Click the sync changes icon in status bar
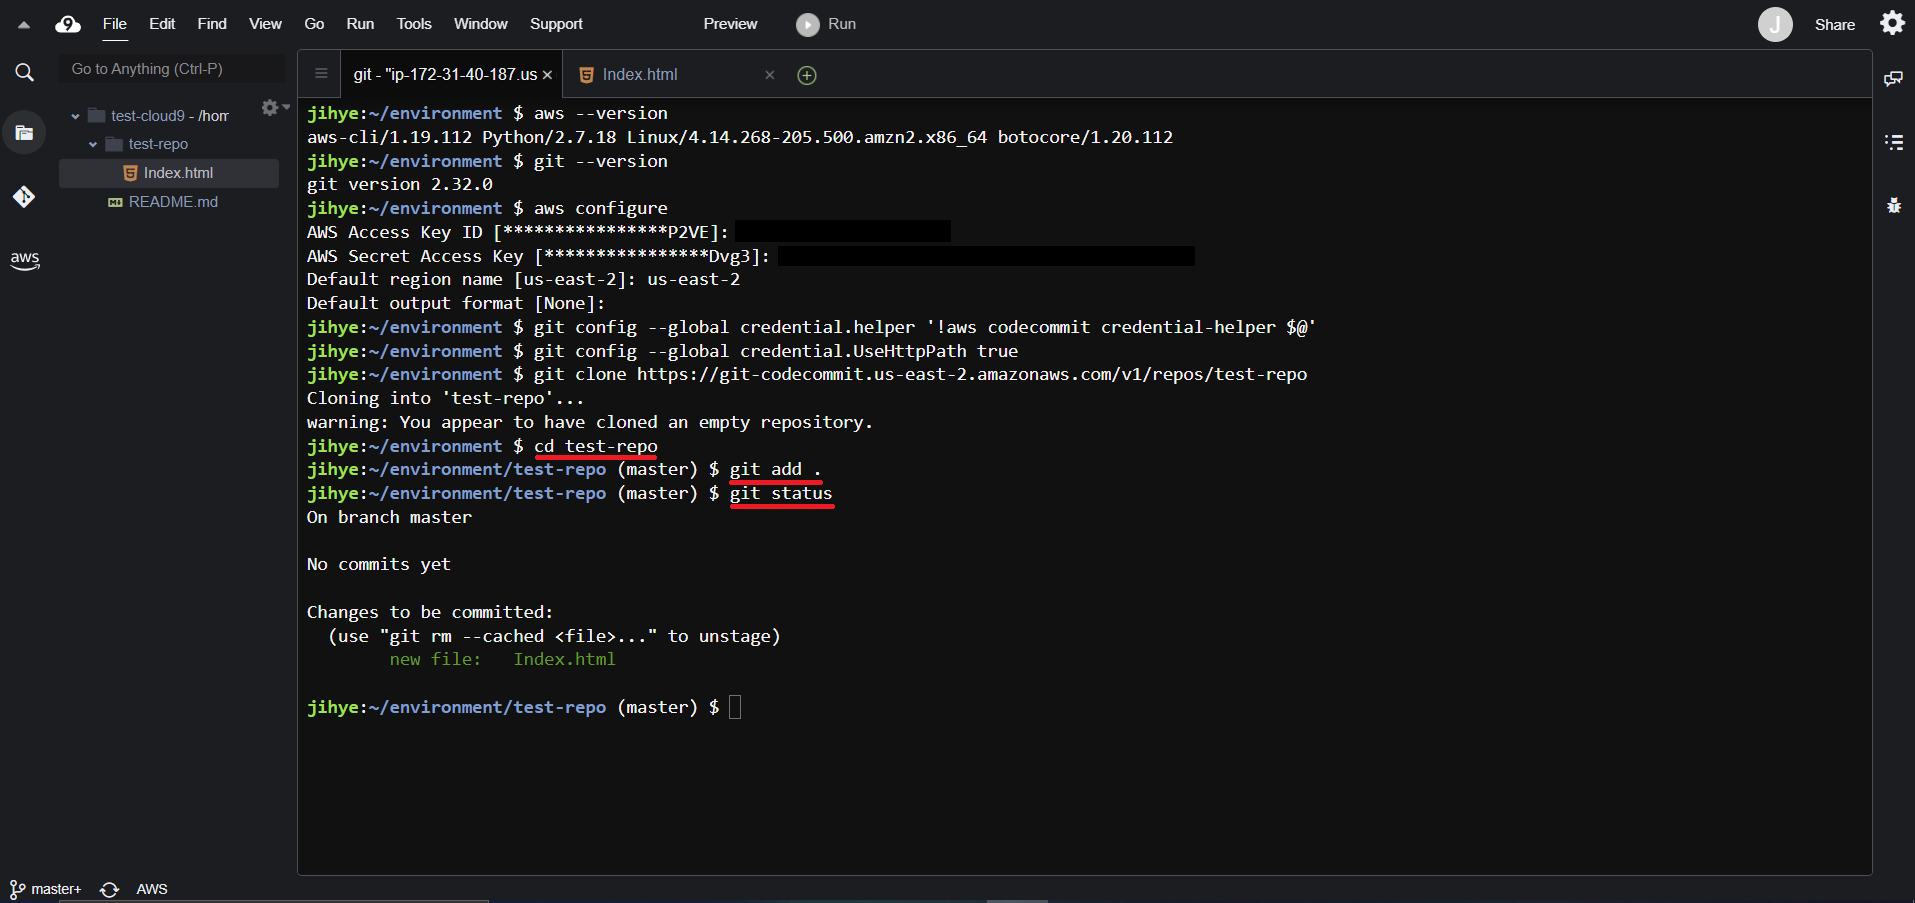1915x903 pixels. pyautogui.click(x=110, y=889)
